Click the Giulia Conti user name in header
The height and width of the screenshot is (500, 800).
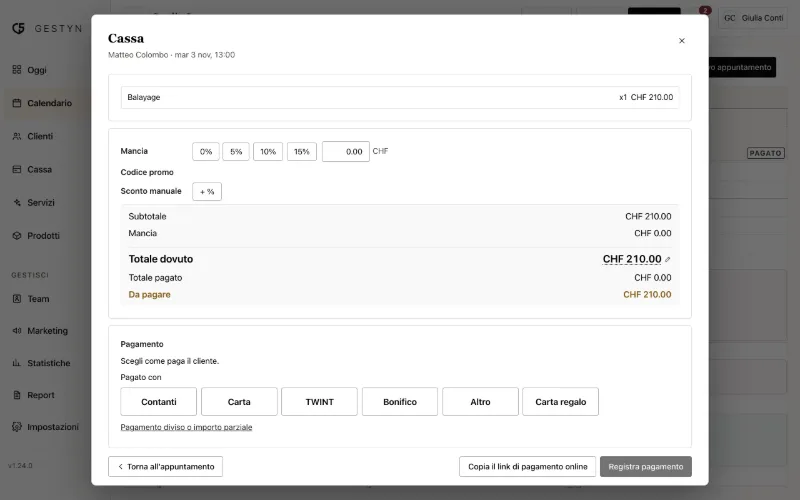click(x=762, y=18)
